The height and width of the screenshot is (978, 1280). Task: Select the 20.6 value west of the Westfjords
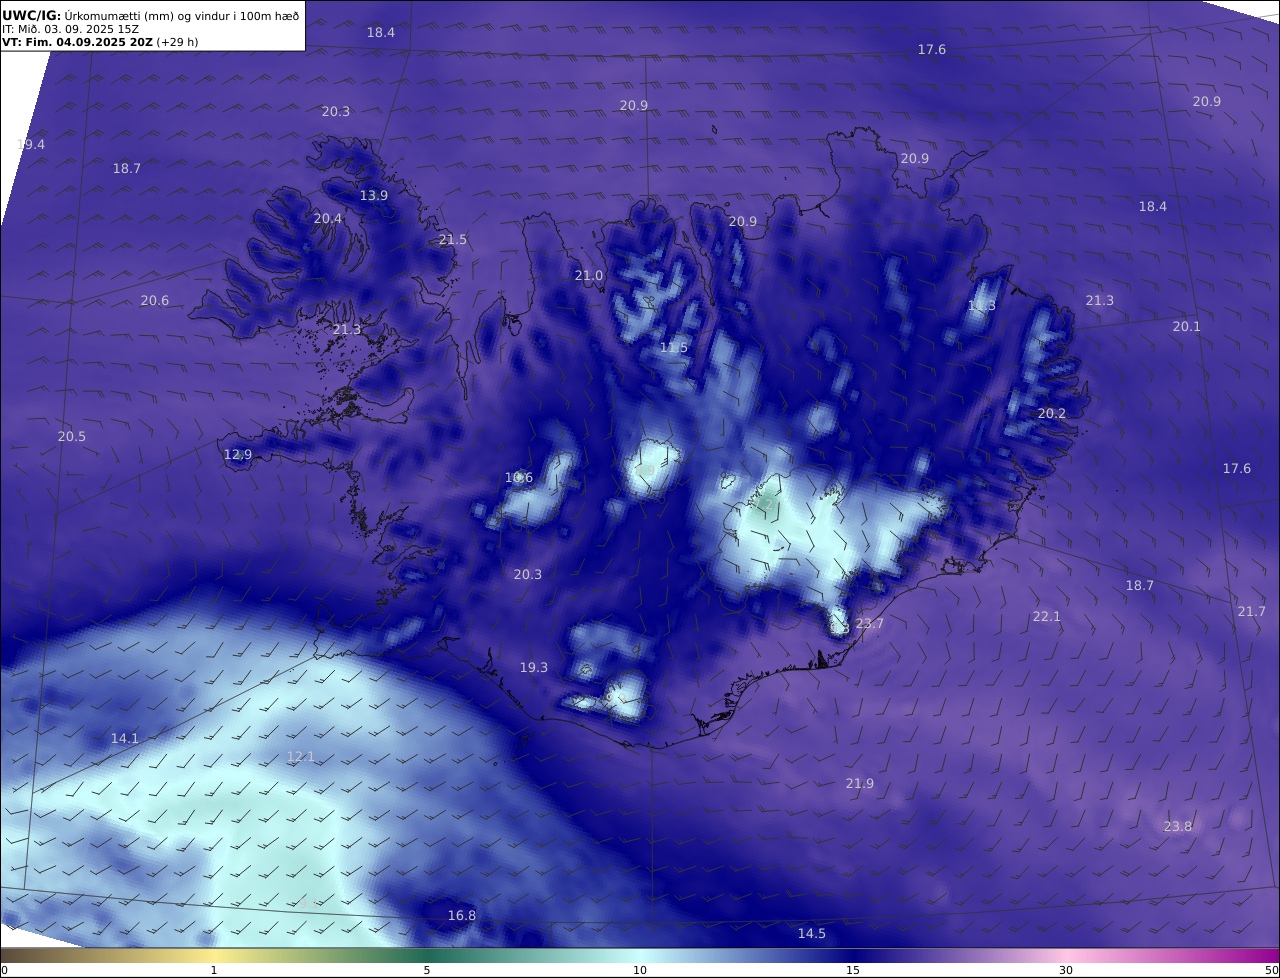pos(155,300)
